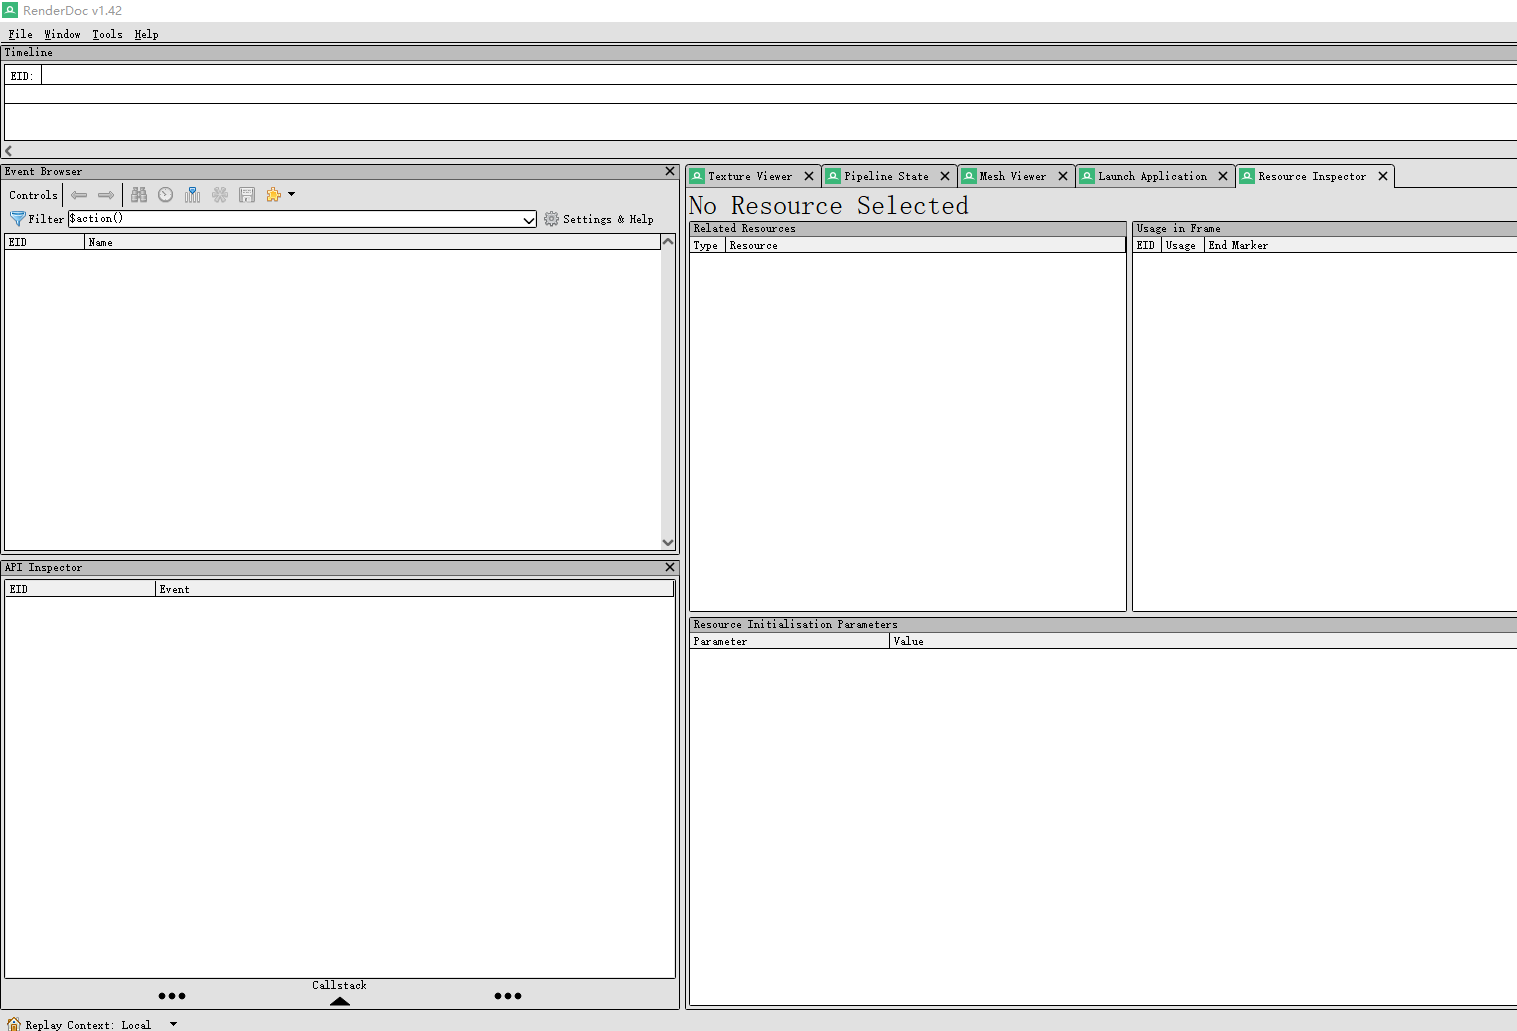Open the Tools menu
Screen dimensions: 1517x1031
[107, 34]
